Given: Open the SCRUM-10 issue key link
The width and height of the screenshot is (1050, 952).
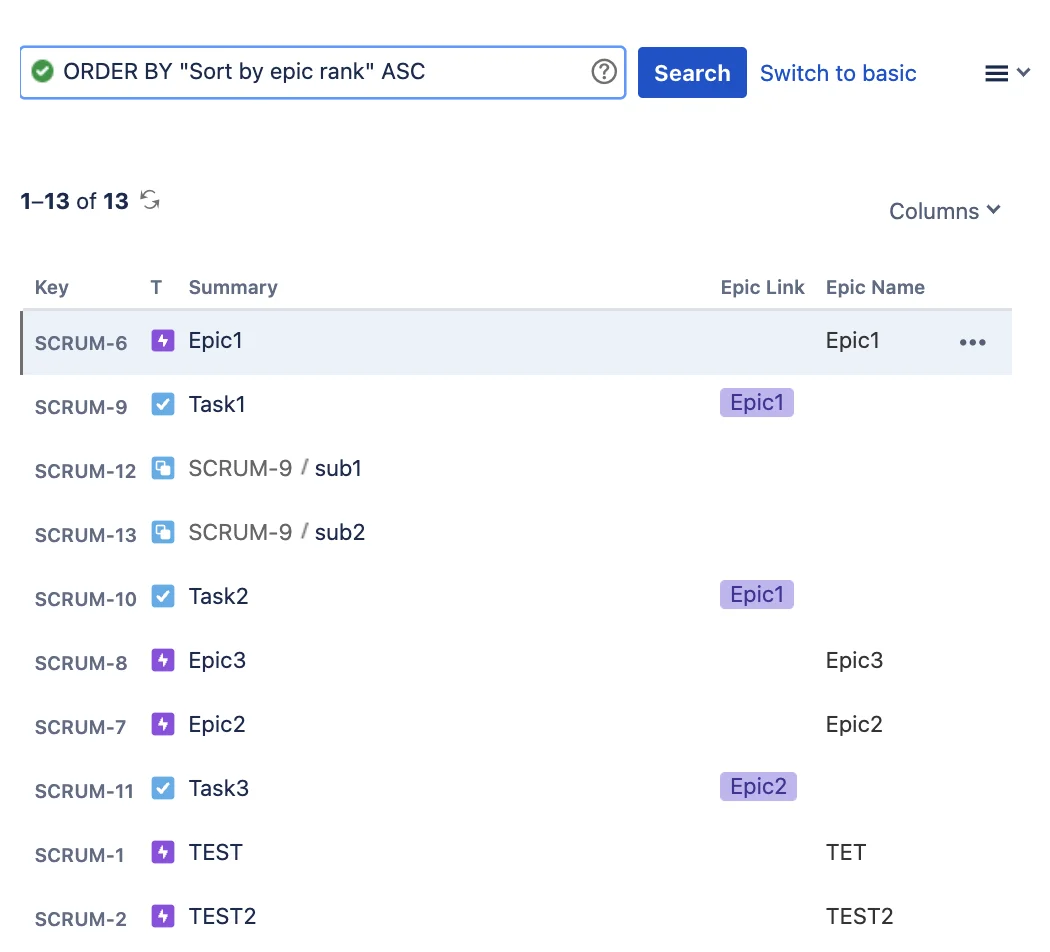Looking at the screenshot, I should pos(85,599).
